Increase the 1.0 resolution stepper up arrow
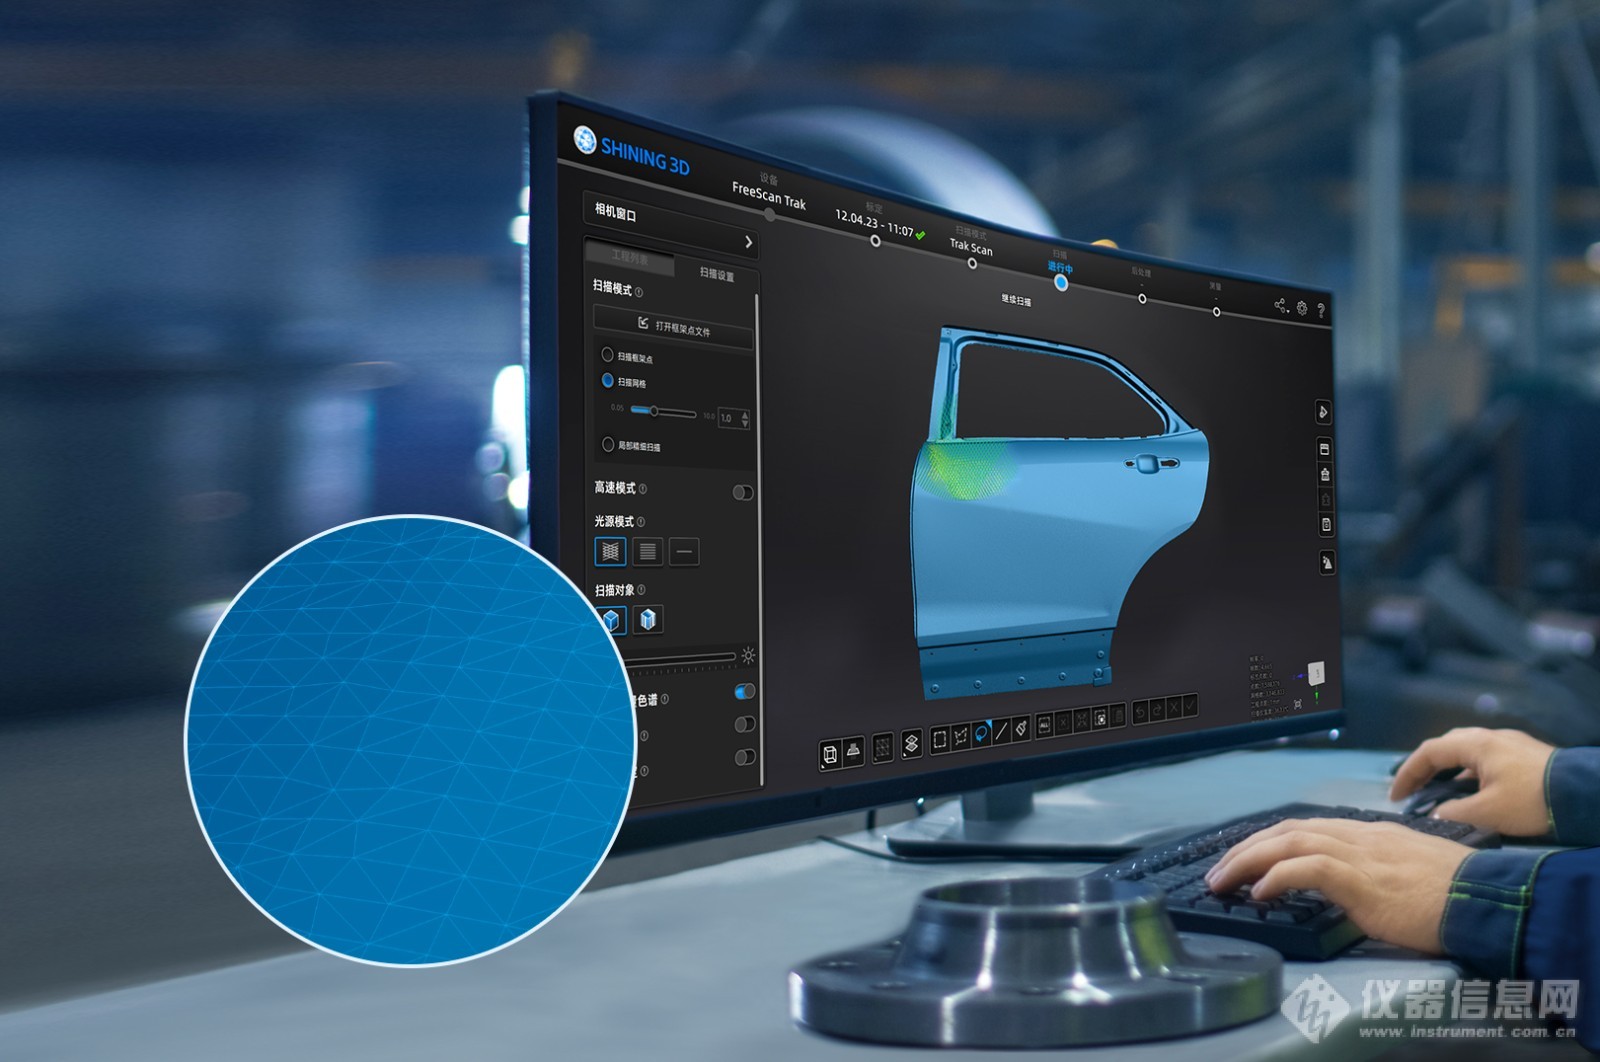The height and width of the screenshot is (1062, 1600). click(x=745, y=413)
